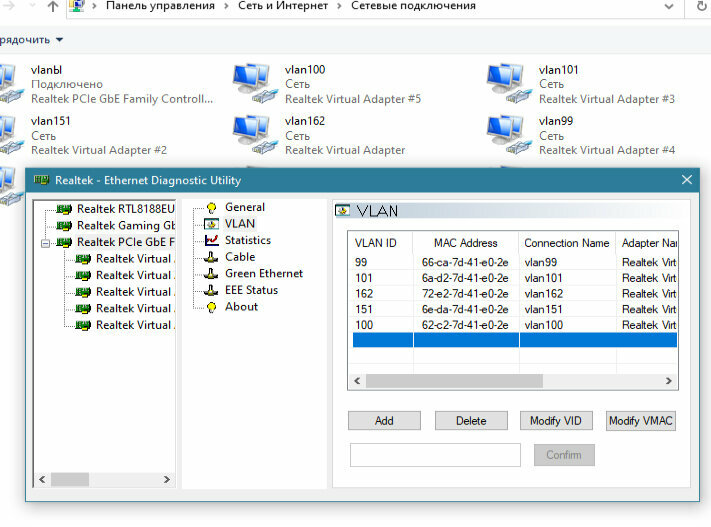The width and height of the screenshot is (711, 527).
Task: Close the Realtek Ethernet Diagnostic Utility window
Action: click(687, 180)
